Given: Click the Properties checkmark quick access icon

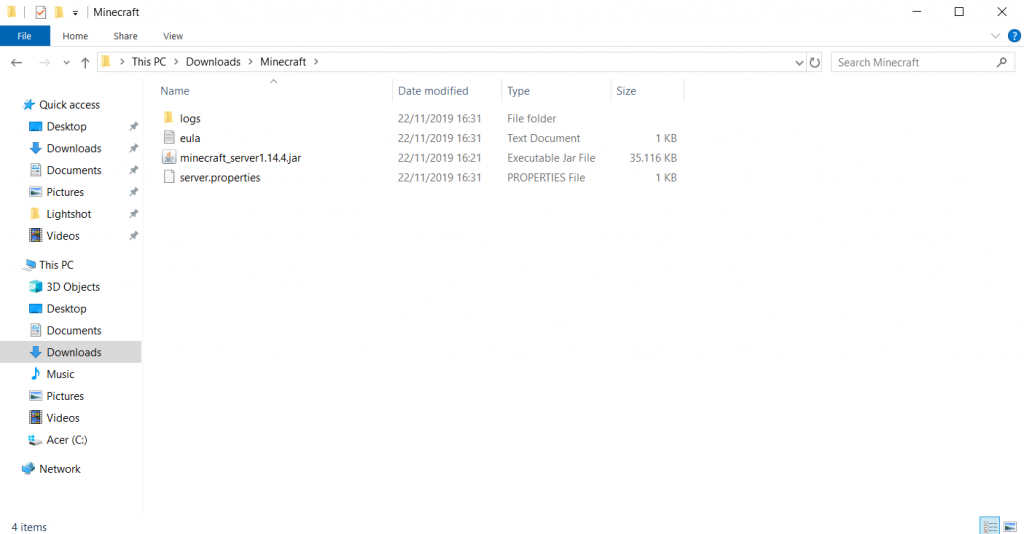Looking at the screenshot, I should [x=40, y=12].
